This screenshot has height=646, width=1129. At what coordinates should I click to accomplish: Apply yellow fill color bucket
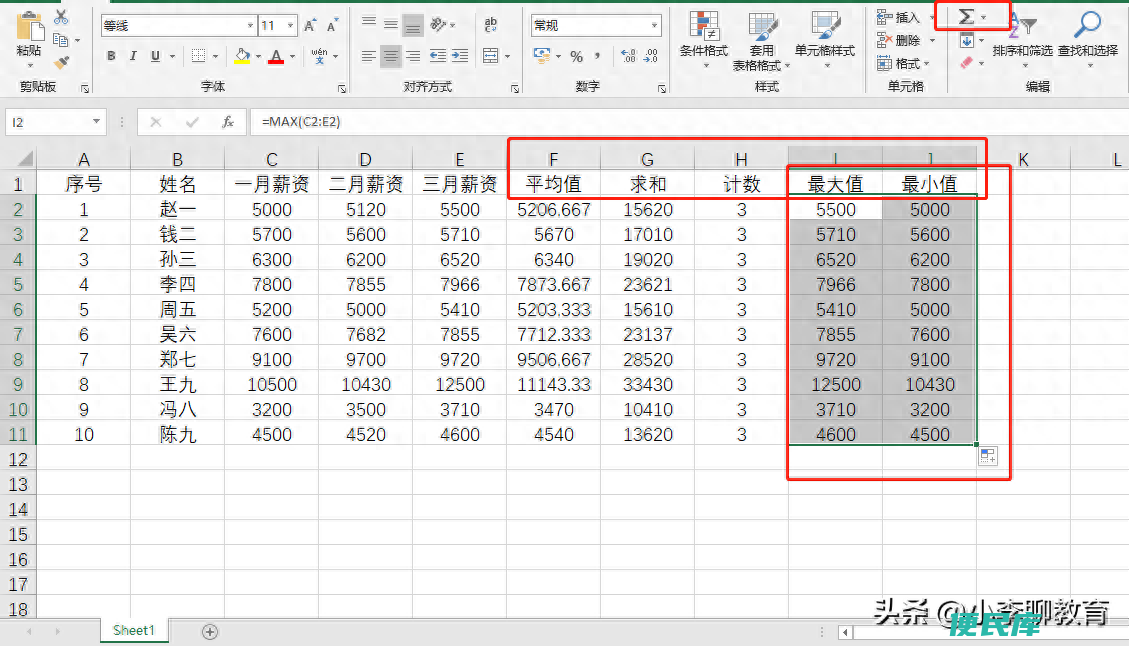(243, 55)
